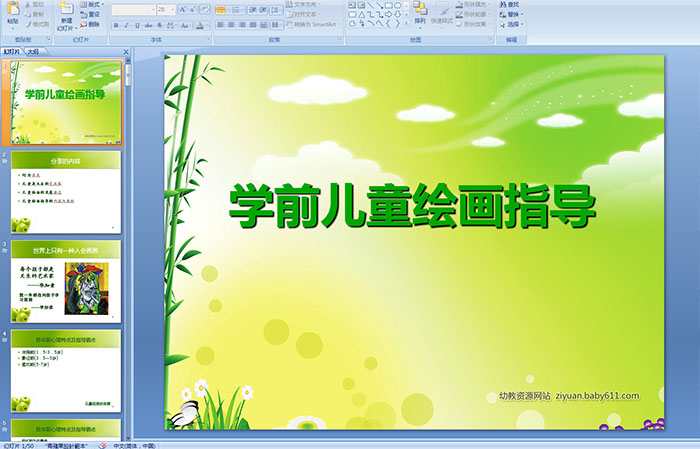Open the font name combo box

coord(133,9)
